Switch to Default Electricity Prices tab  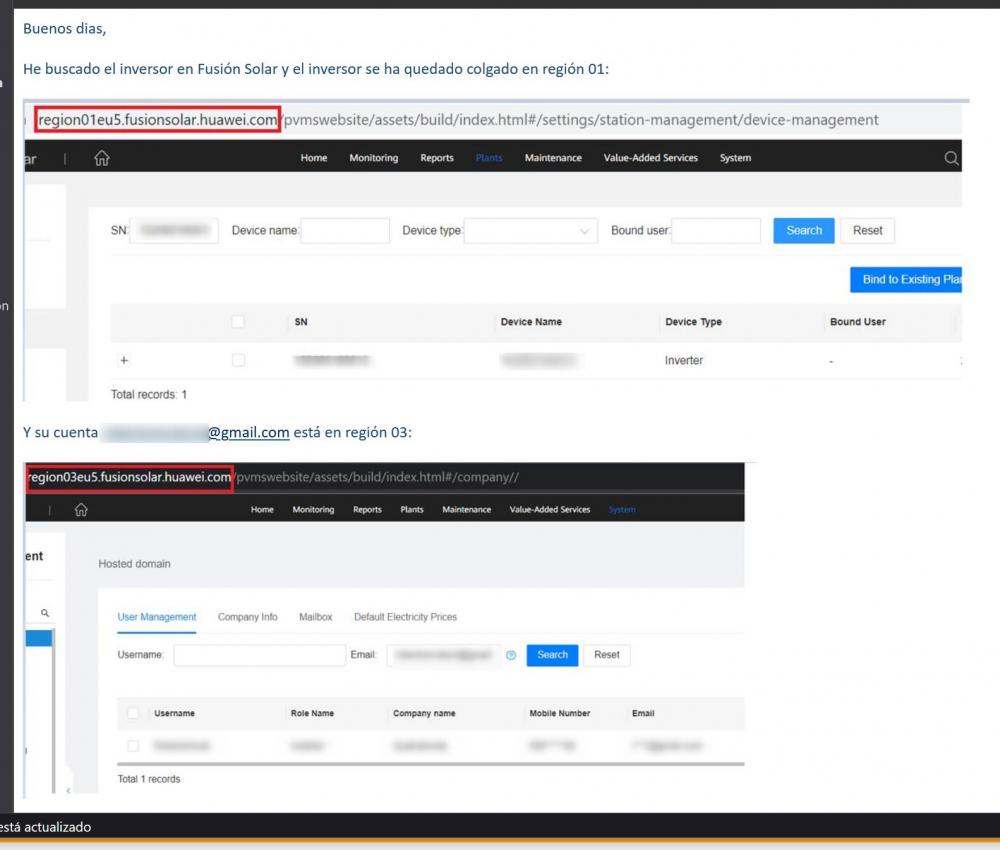pyautogui.click(x=406, y=617)
